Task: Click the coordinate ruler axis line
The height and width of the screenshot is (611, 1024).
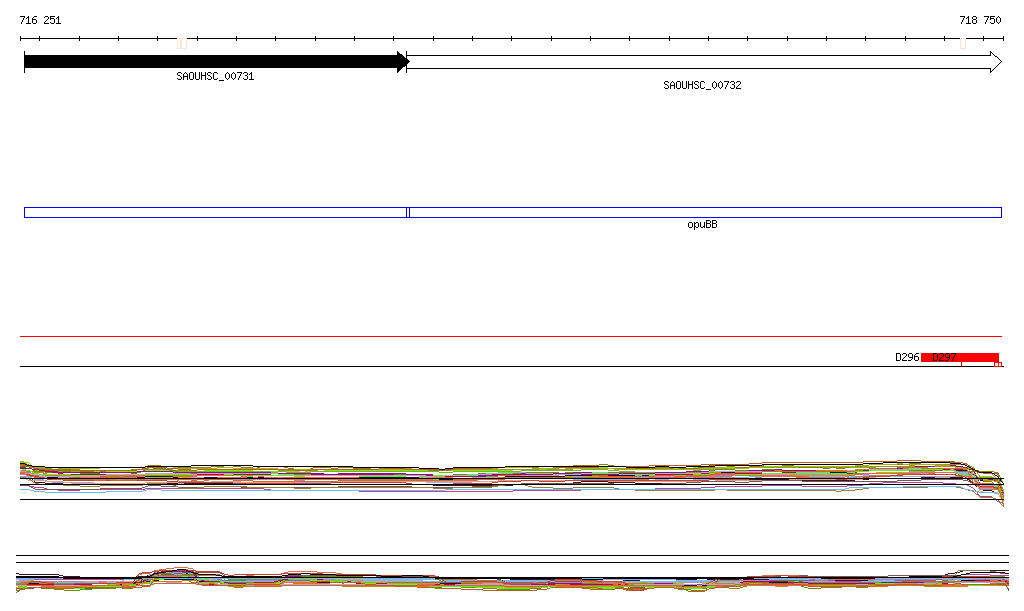Action: [x=500, y=39]
